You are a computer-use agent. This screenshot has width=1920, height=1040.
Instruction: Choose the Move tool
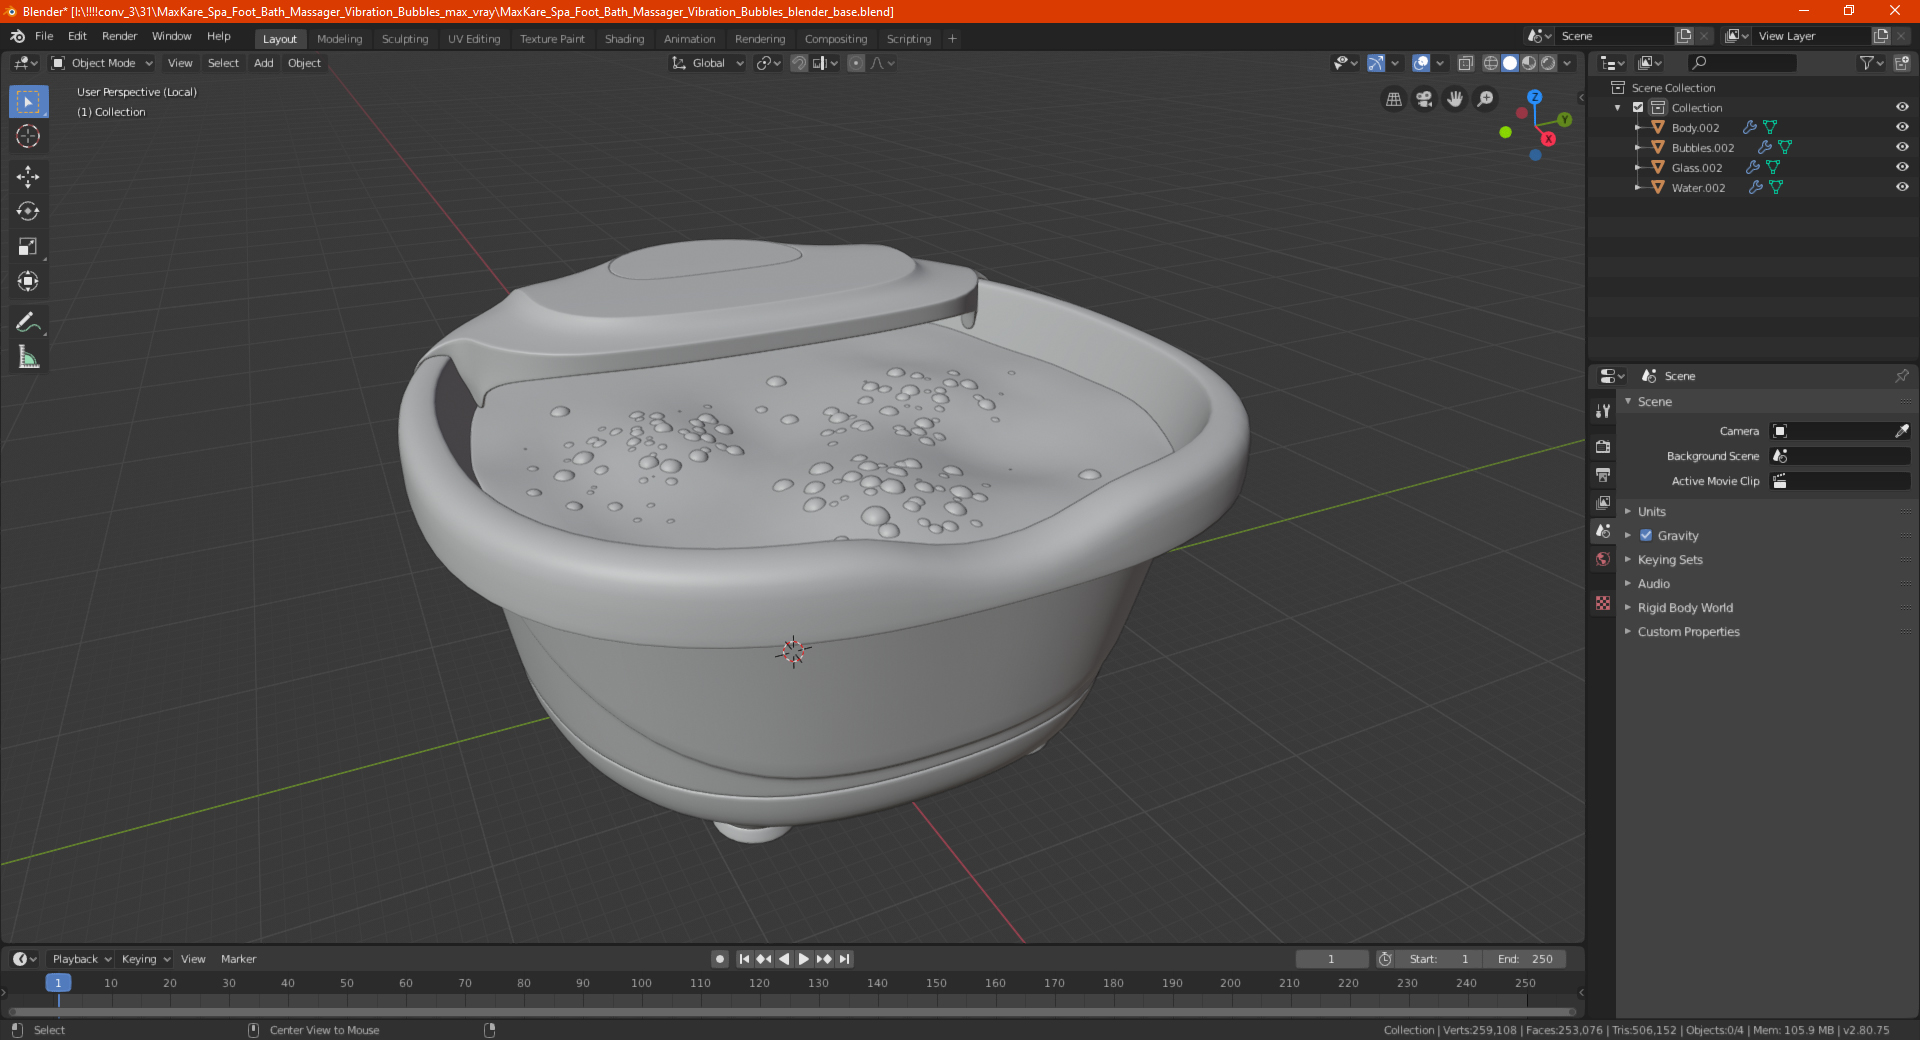[x=28, y=177]
